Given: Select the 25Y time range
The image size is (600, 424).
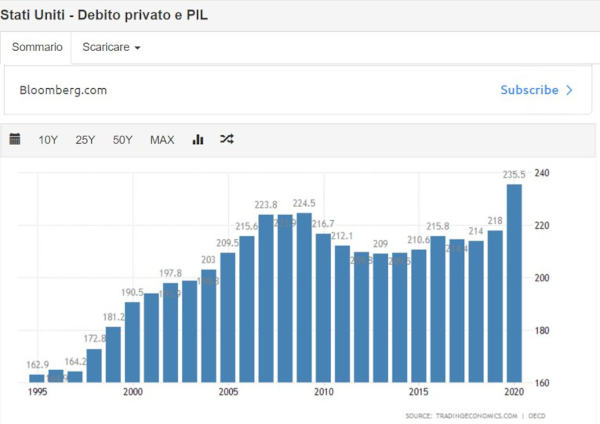Looking at the screenshot, I should pyautogui.click(x=85, y=140).
